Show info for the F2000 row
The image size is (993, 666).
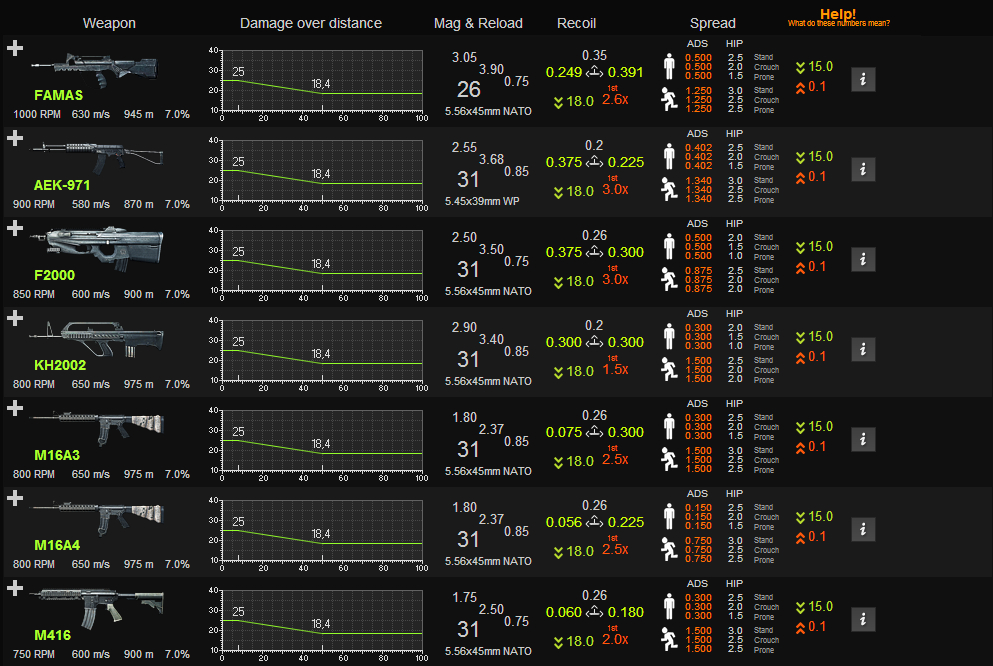point(863,259)
